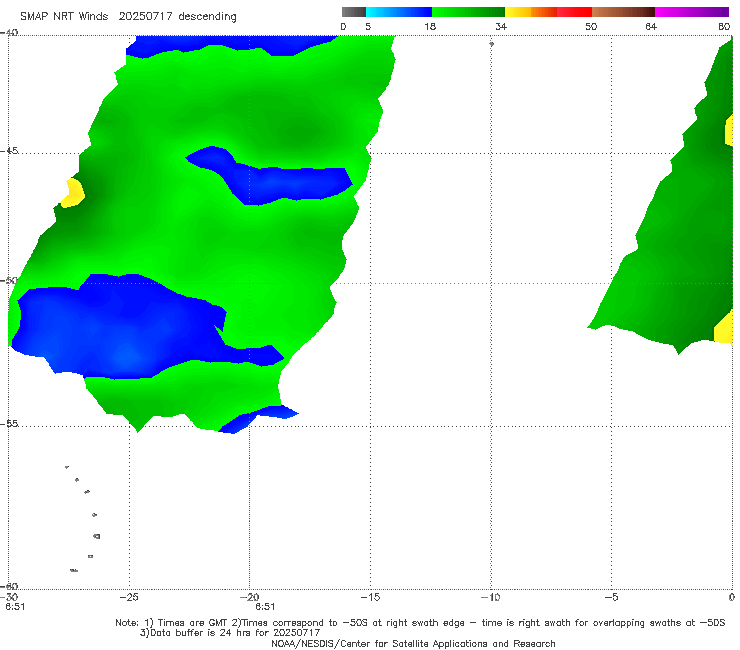This screenshot has height=650, width=740.
Task: Click the green 18-34 segment of the color bar
Action: click(468, 12)
